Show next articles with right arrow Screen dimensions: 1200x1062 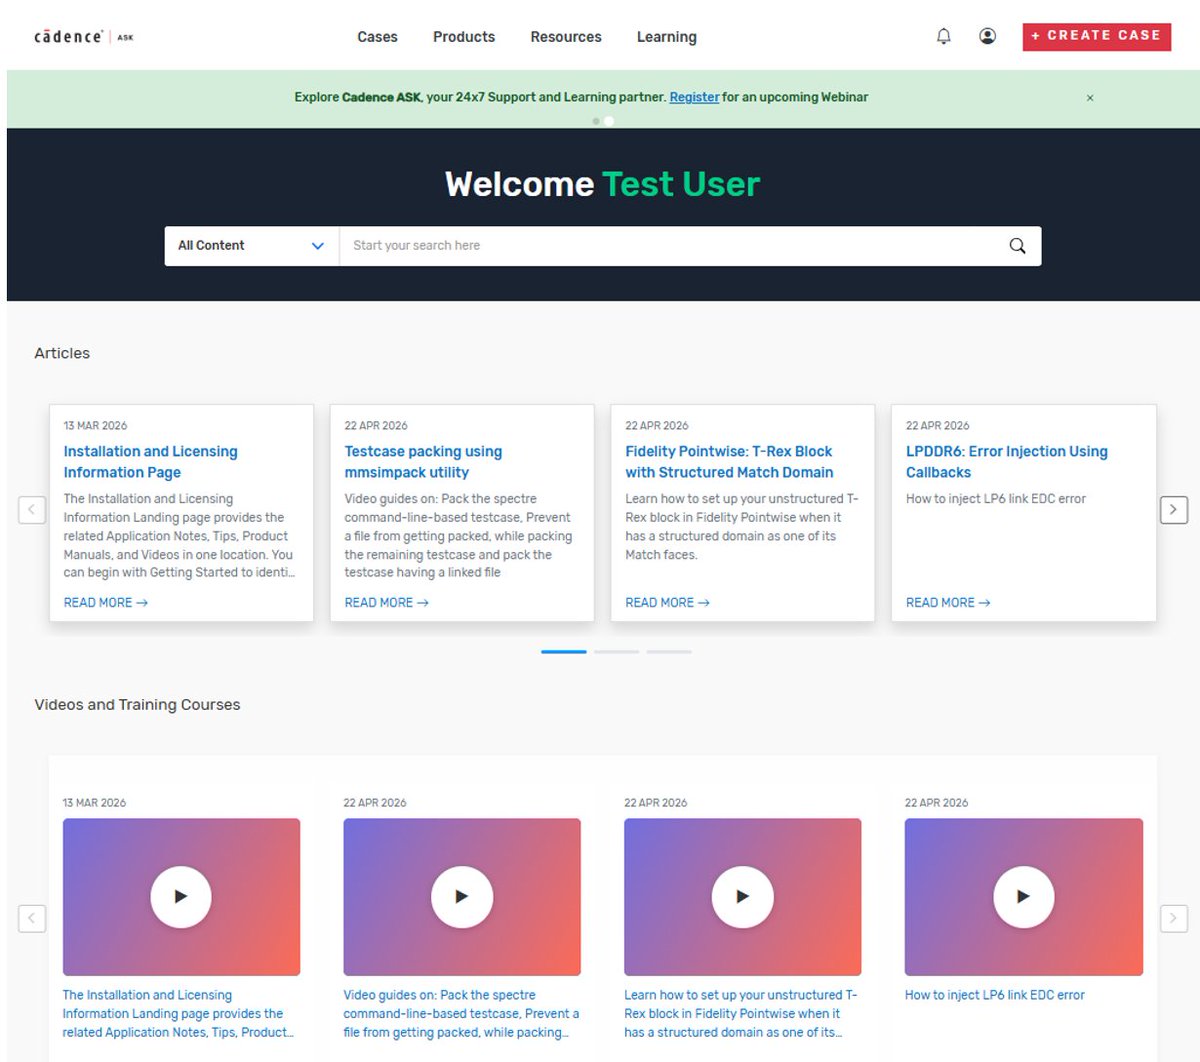[1173, 510]
